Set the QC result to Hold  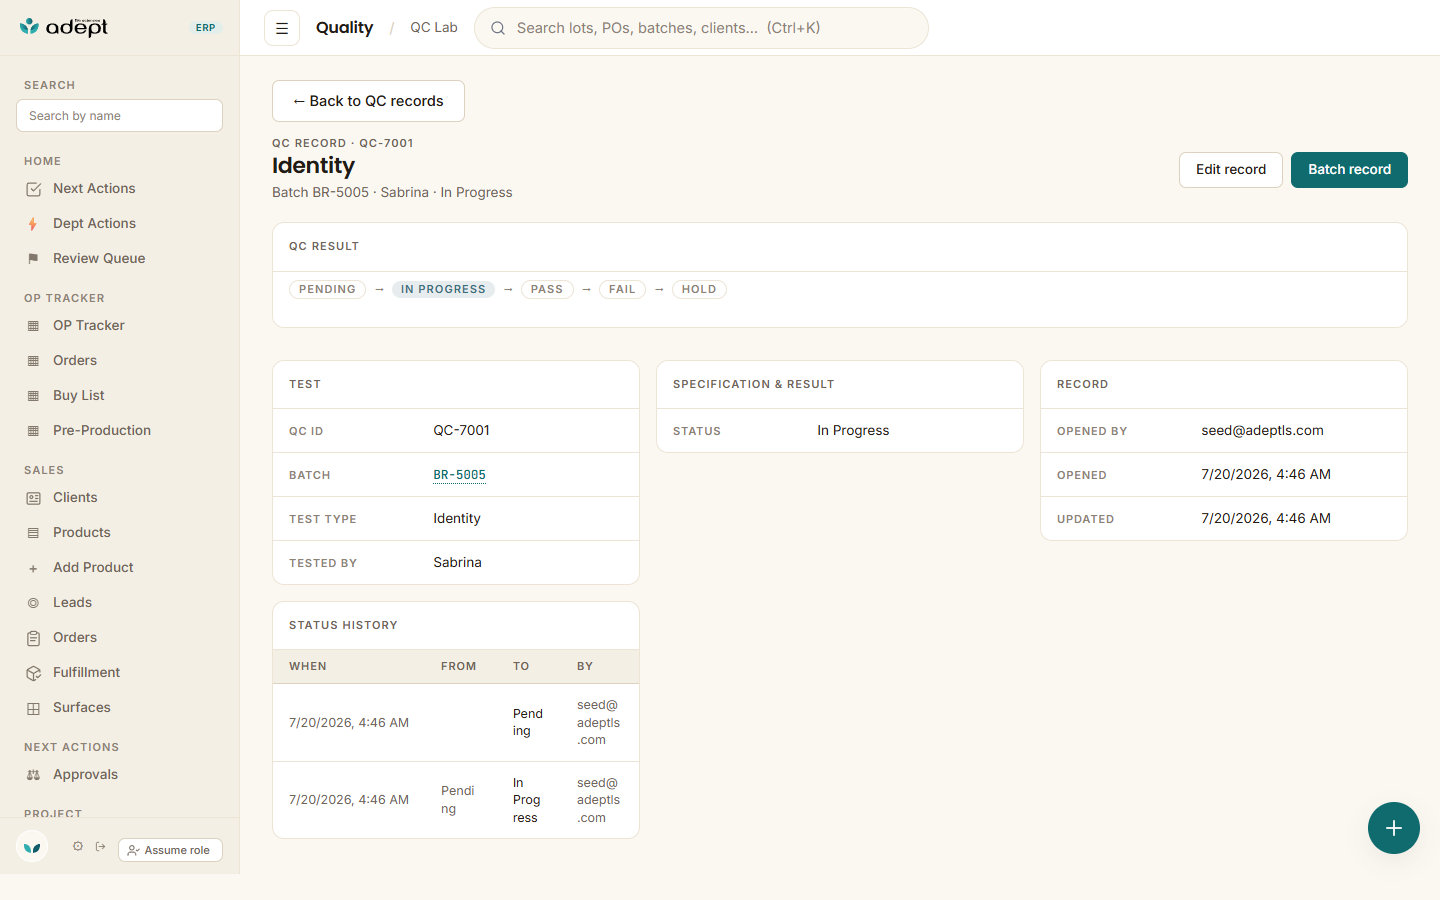click(x=699, y=290)
